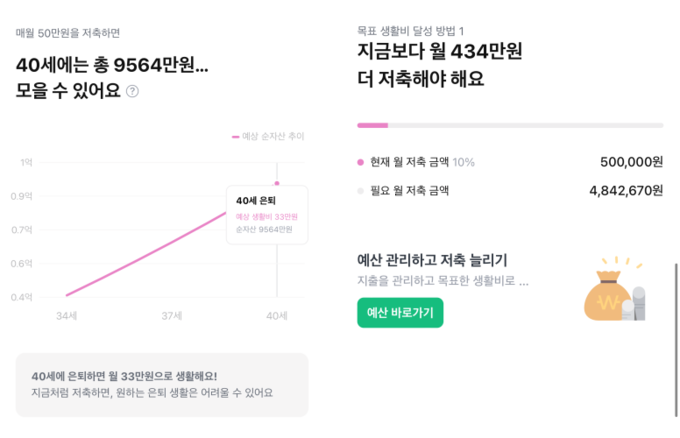680x438 pixels.
Task: Click the 예산 관리하고 저축 늘리기 heading
Action: tap(432, 260)
